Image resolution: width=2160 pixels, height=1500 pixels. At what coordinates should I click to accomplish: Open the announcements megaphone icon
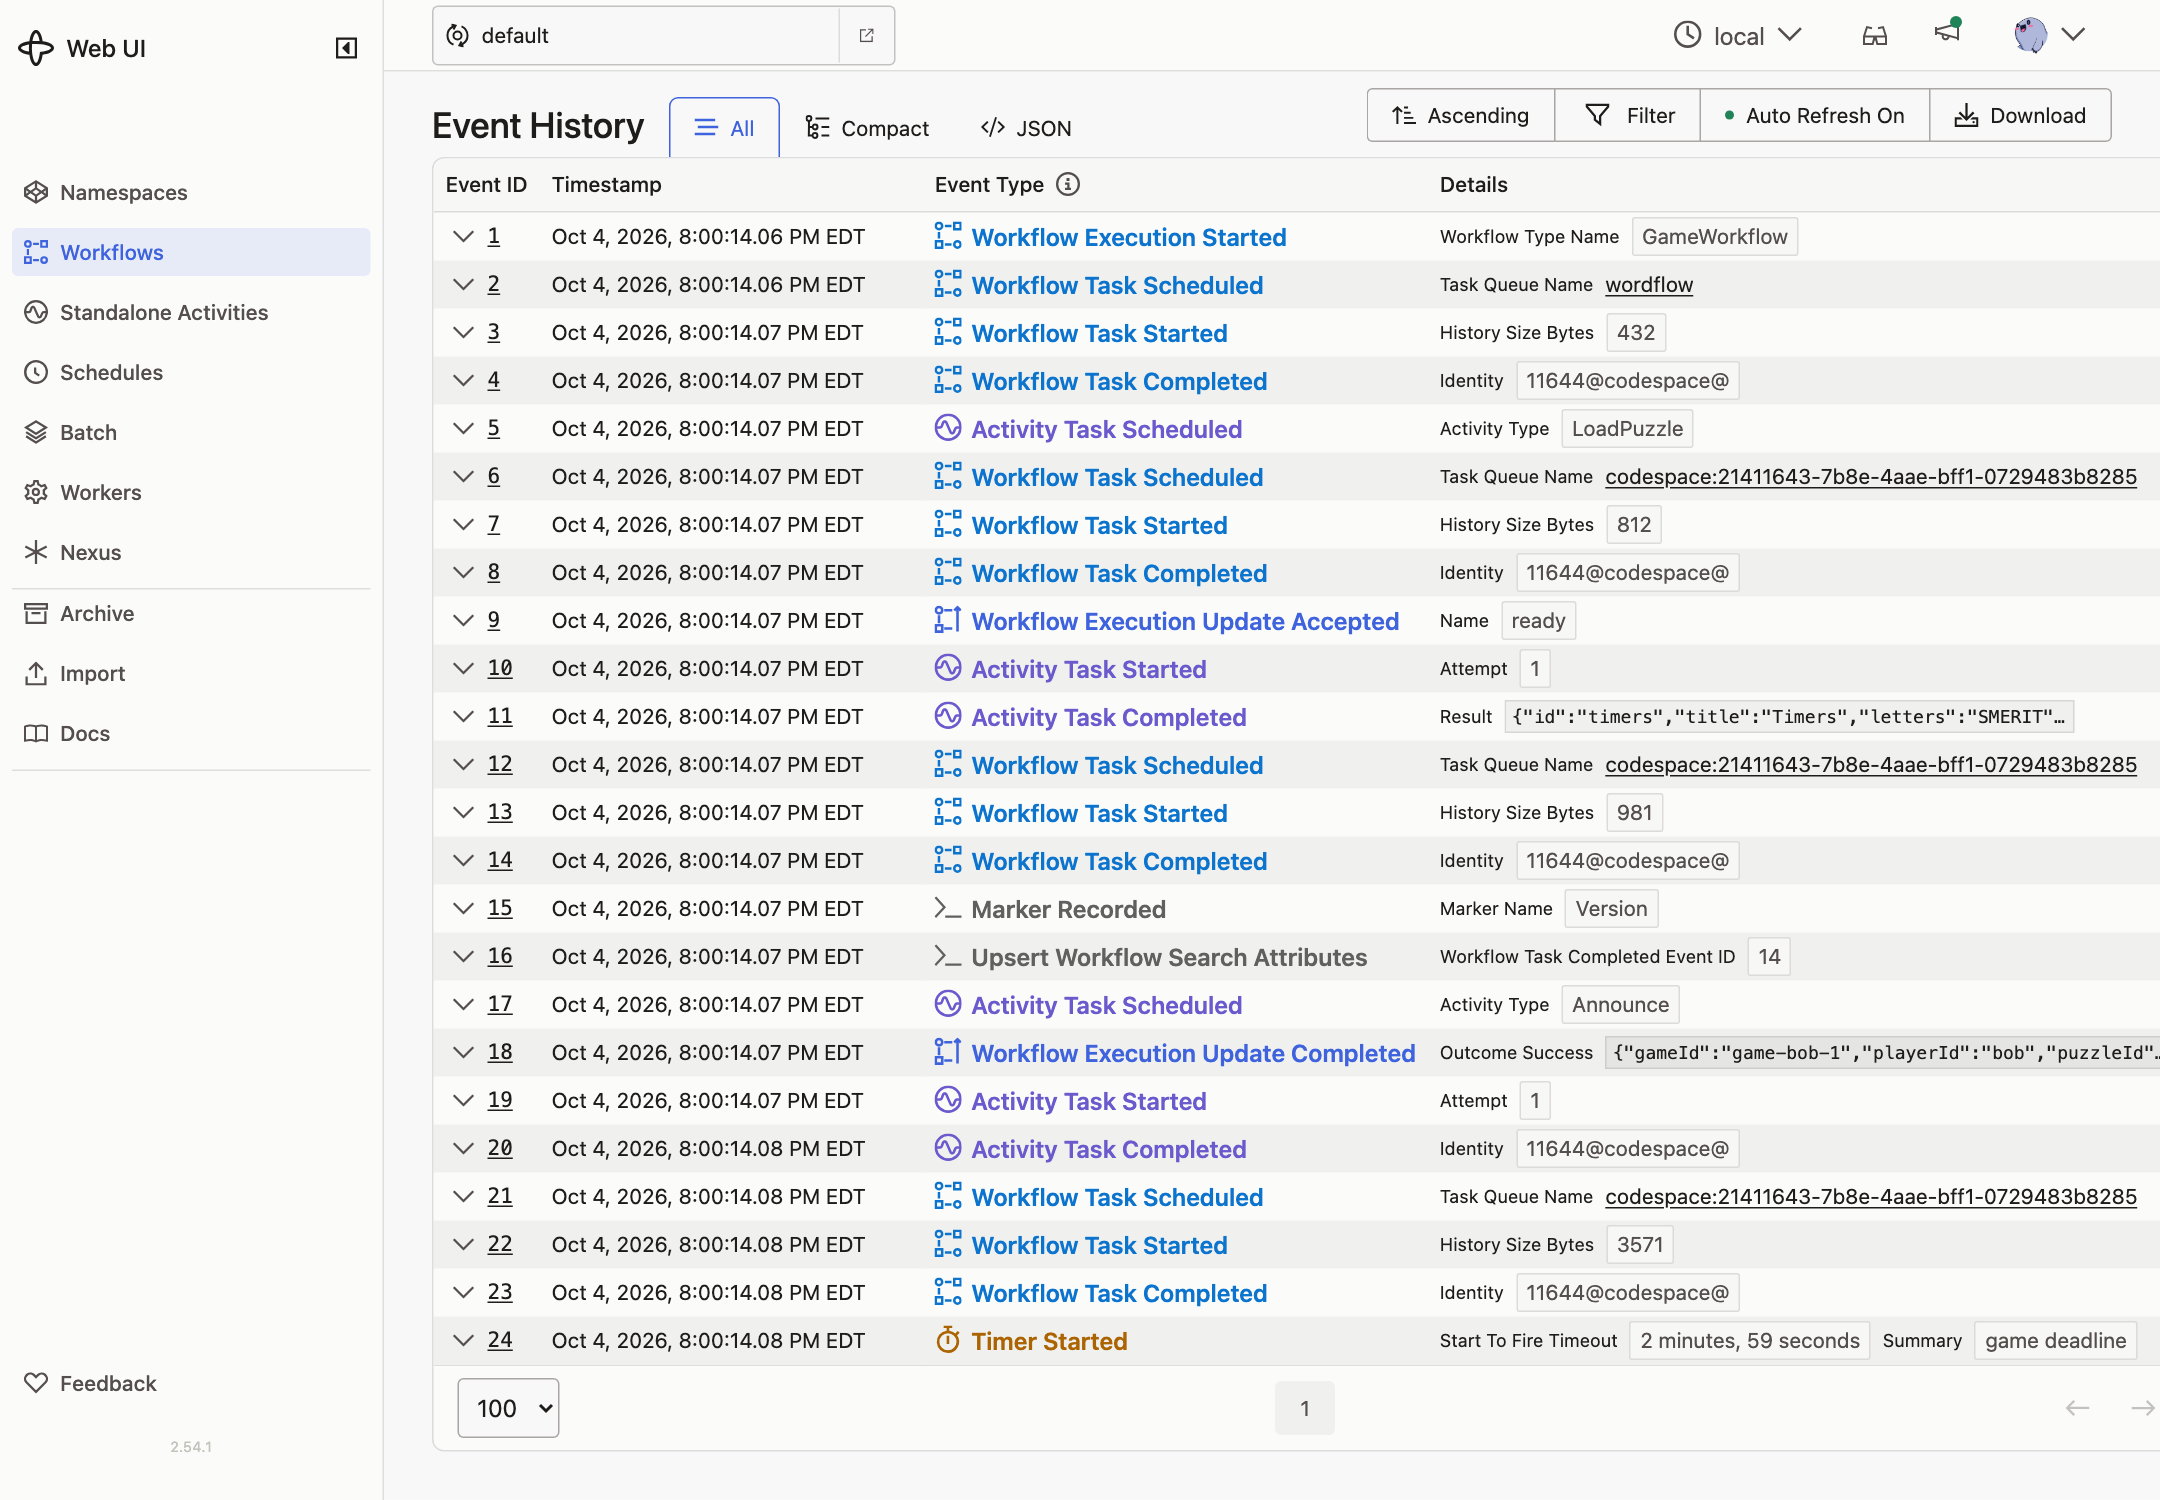[1947, 32]
